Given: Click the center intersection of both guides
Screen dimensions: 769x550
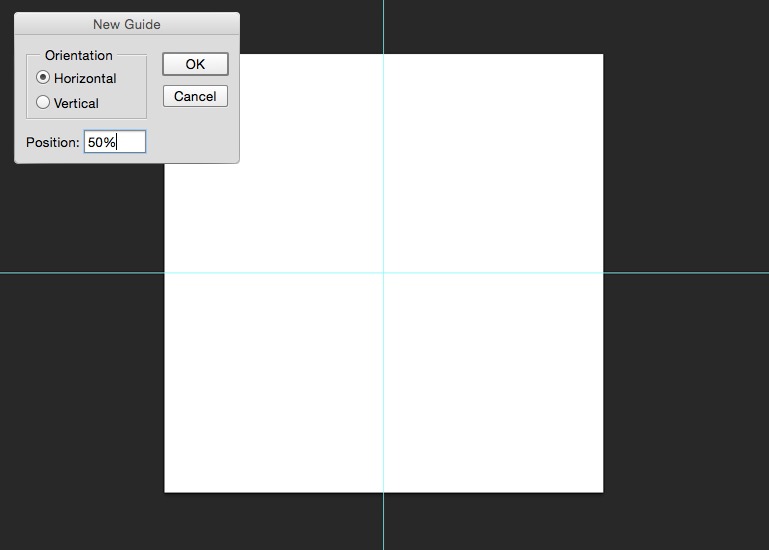Looking at the screenshot, I should [383, 272].
